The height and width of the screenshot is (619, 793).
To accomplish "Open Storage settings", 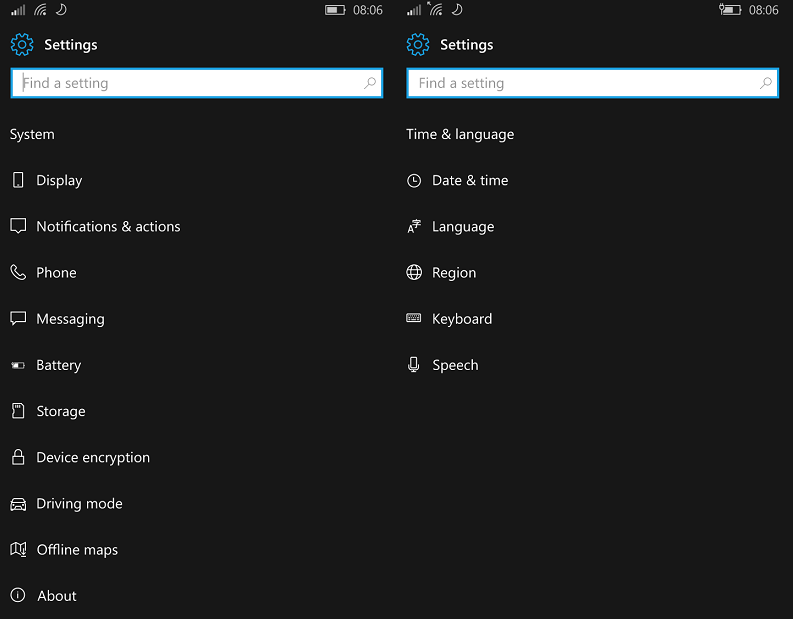I will tap(61, 412).
